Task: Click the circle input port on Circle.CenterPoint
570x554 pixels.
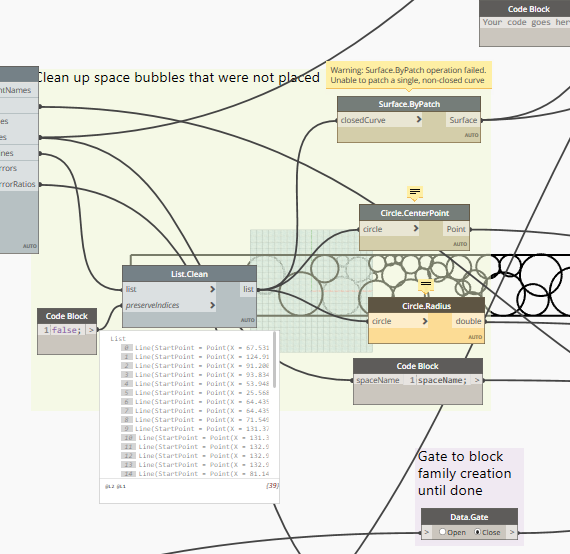Action: click(389, 229)
